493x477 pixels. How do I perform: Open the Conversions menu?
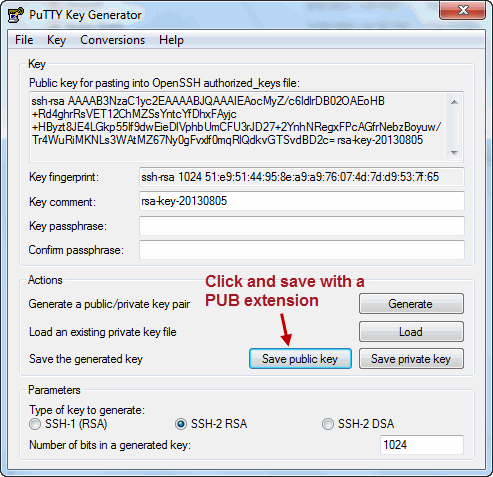pyautogui.click(x=112, y=40)
